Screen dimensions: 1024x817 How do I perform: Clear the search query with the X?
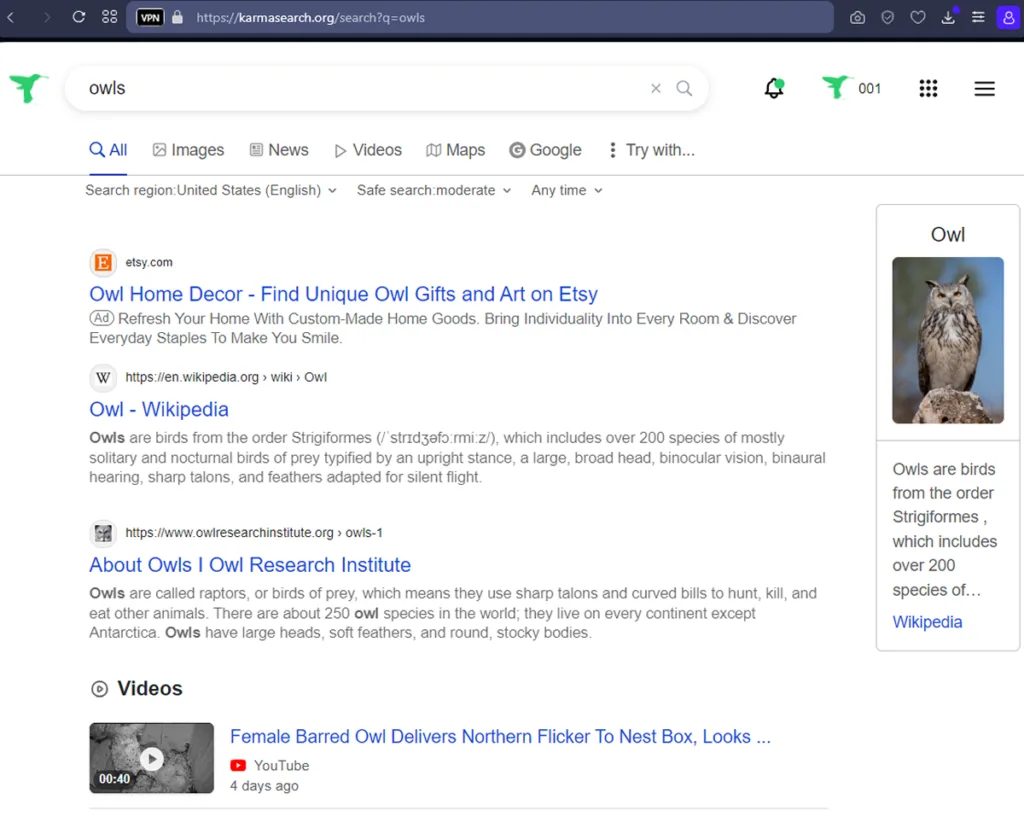(x=656, y=88)
